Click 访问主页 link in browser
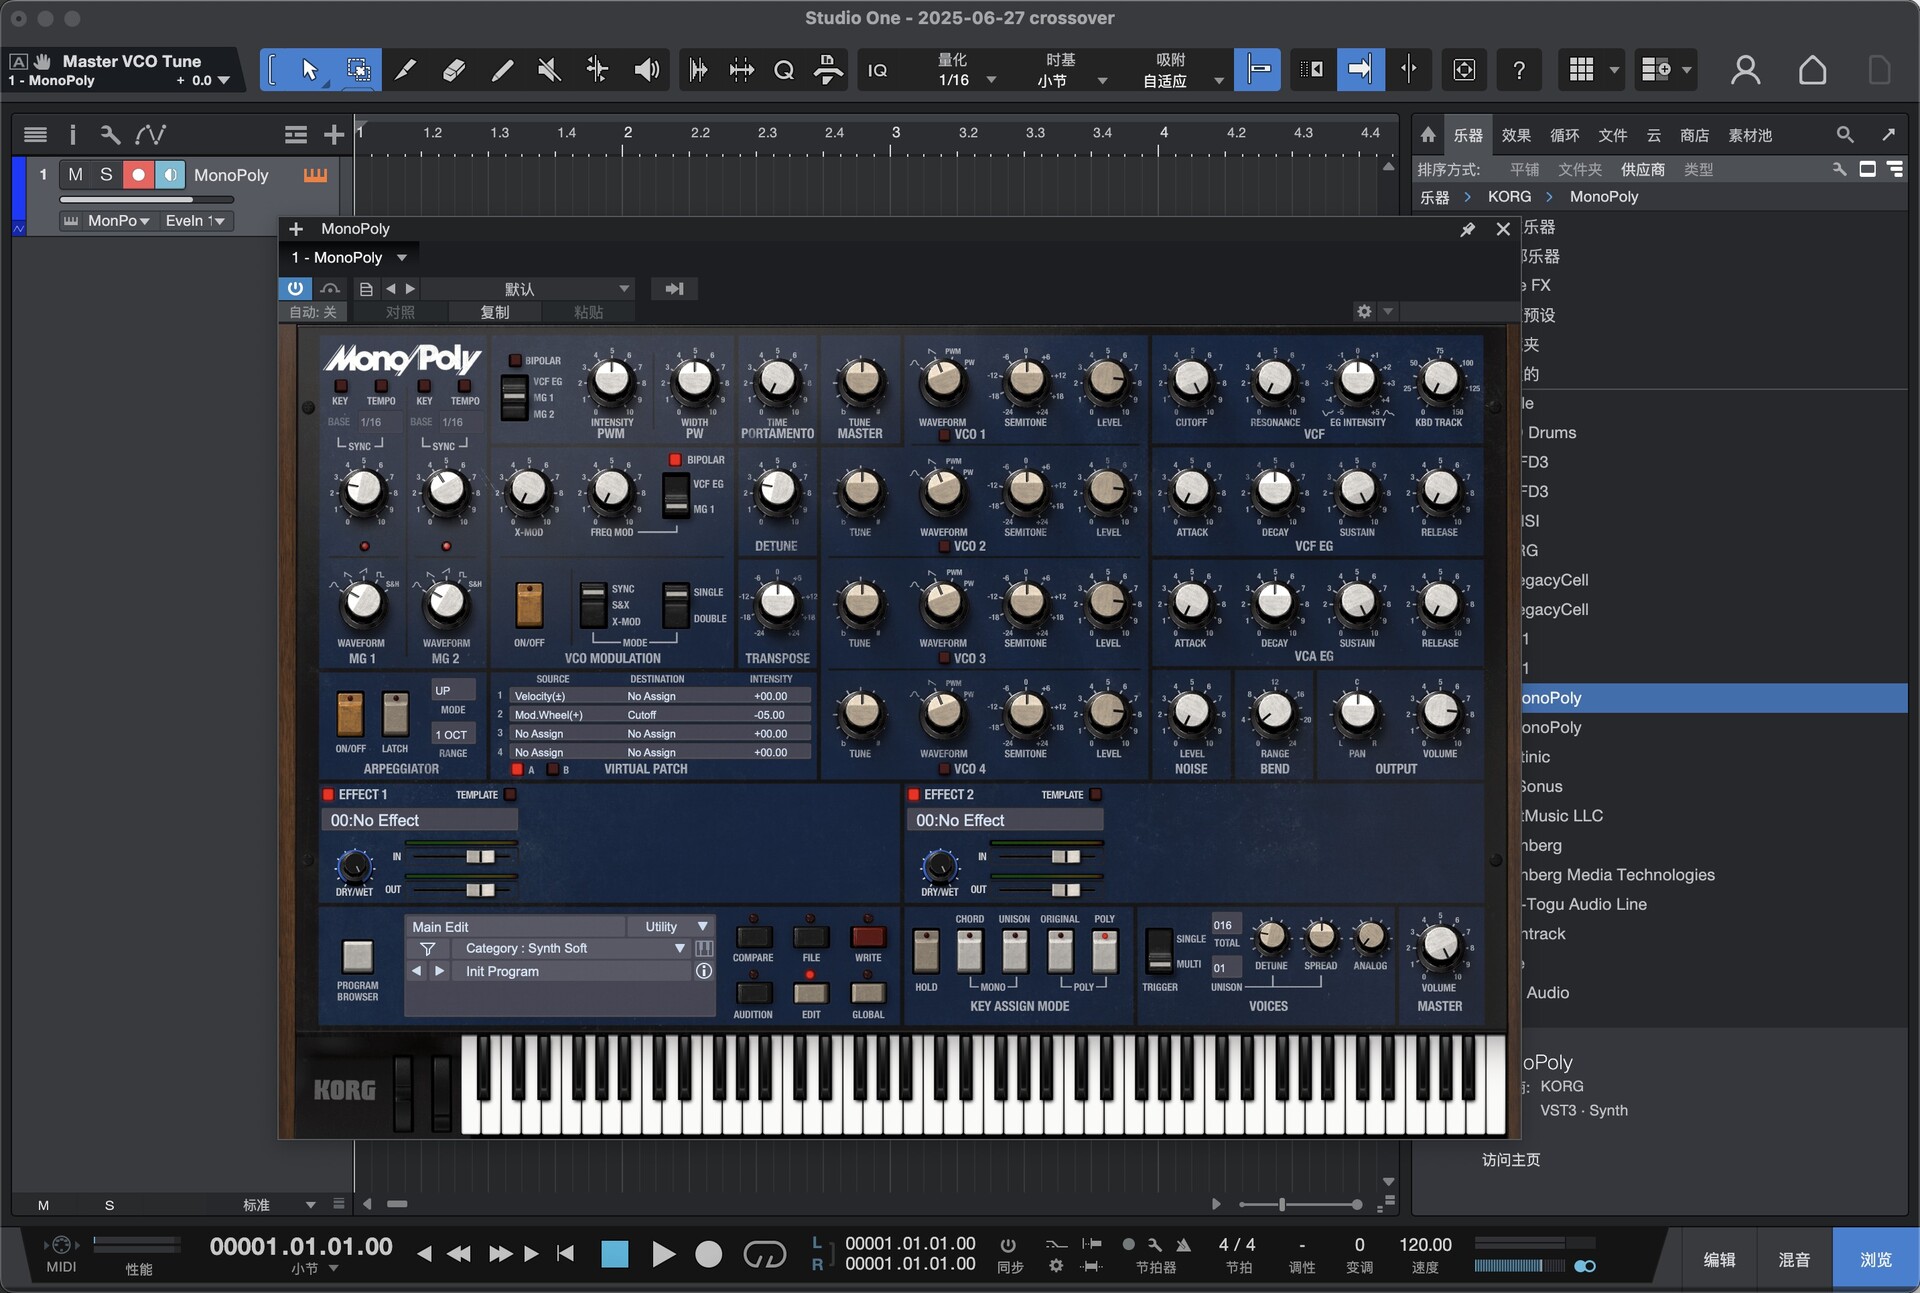 (x=1511, y=1159)
